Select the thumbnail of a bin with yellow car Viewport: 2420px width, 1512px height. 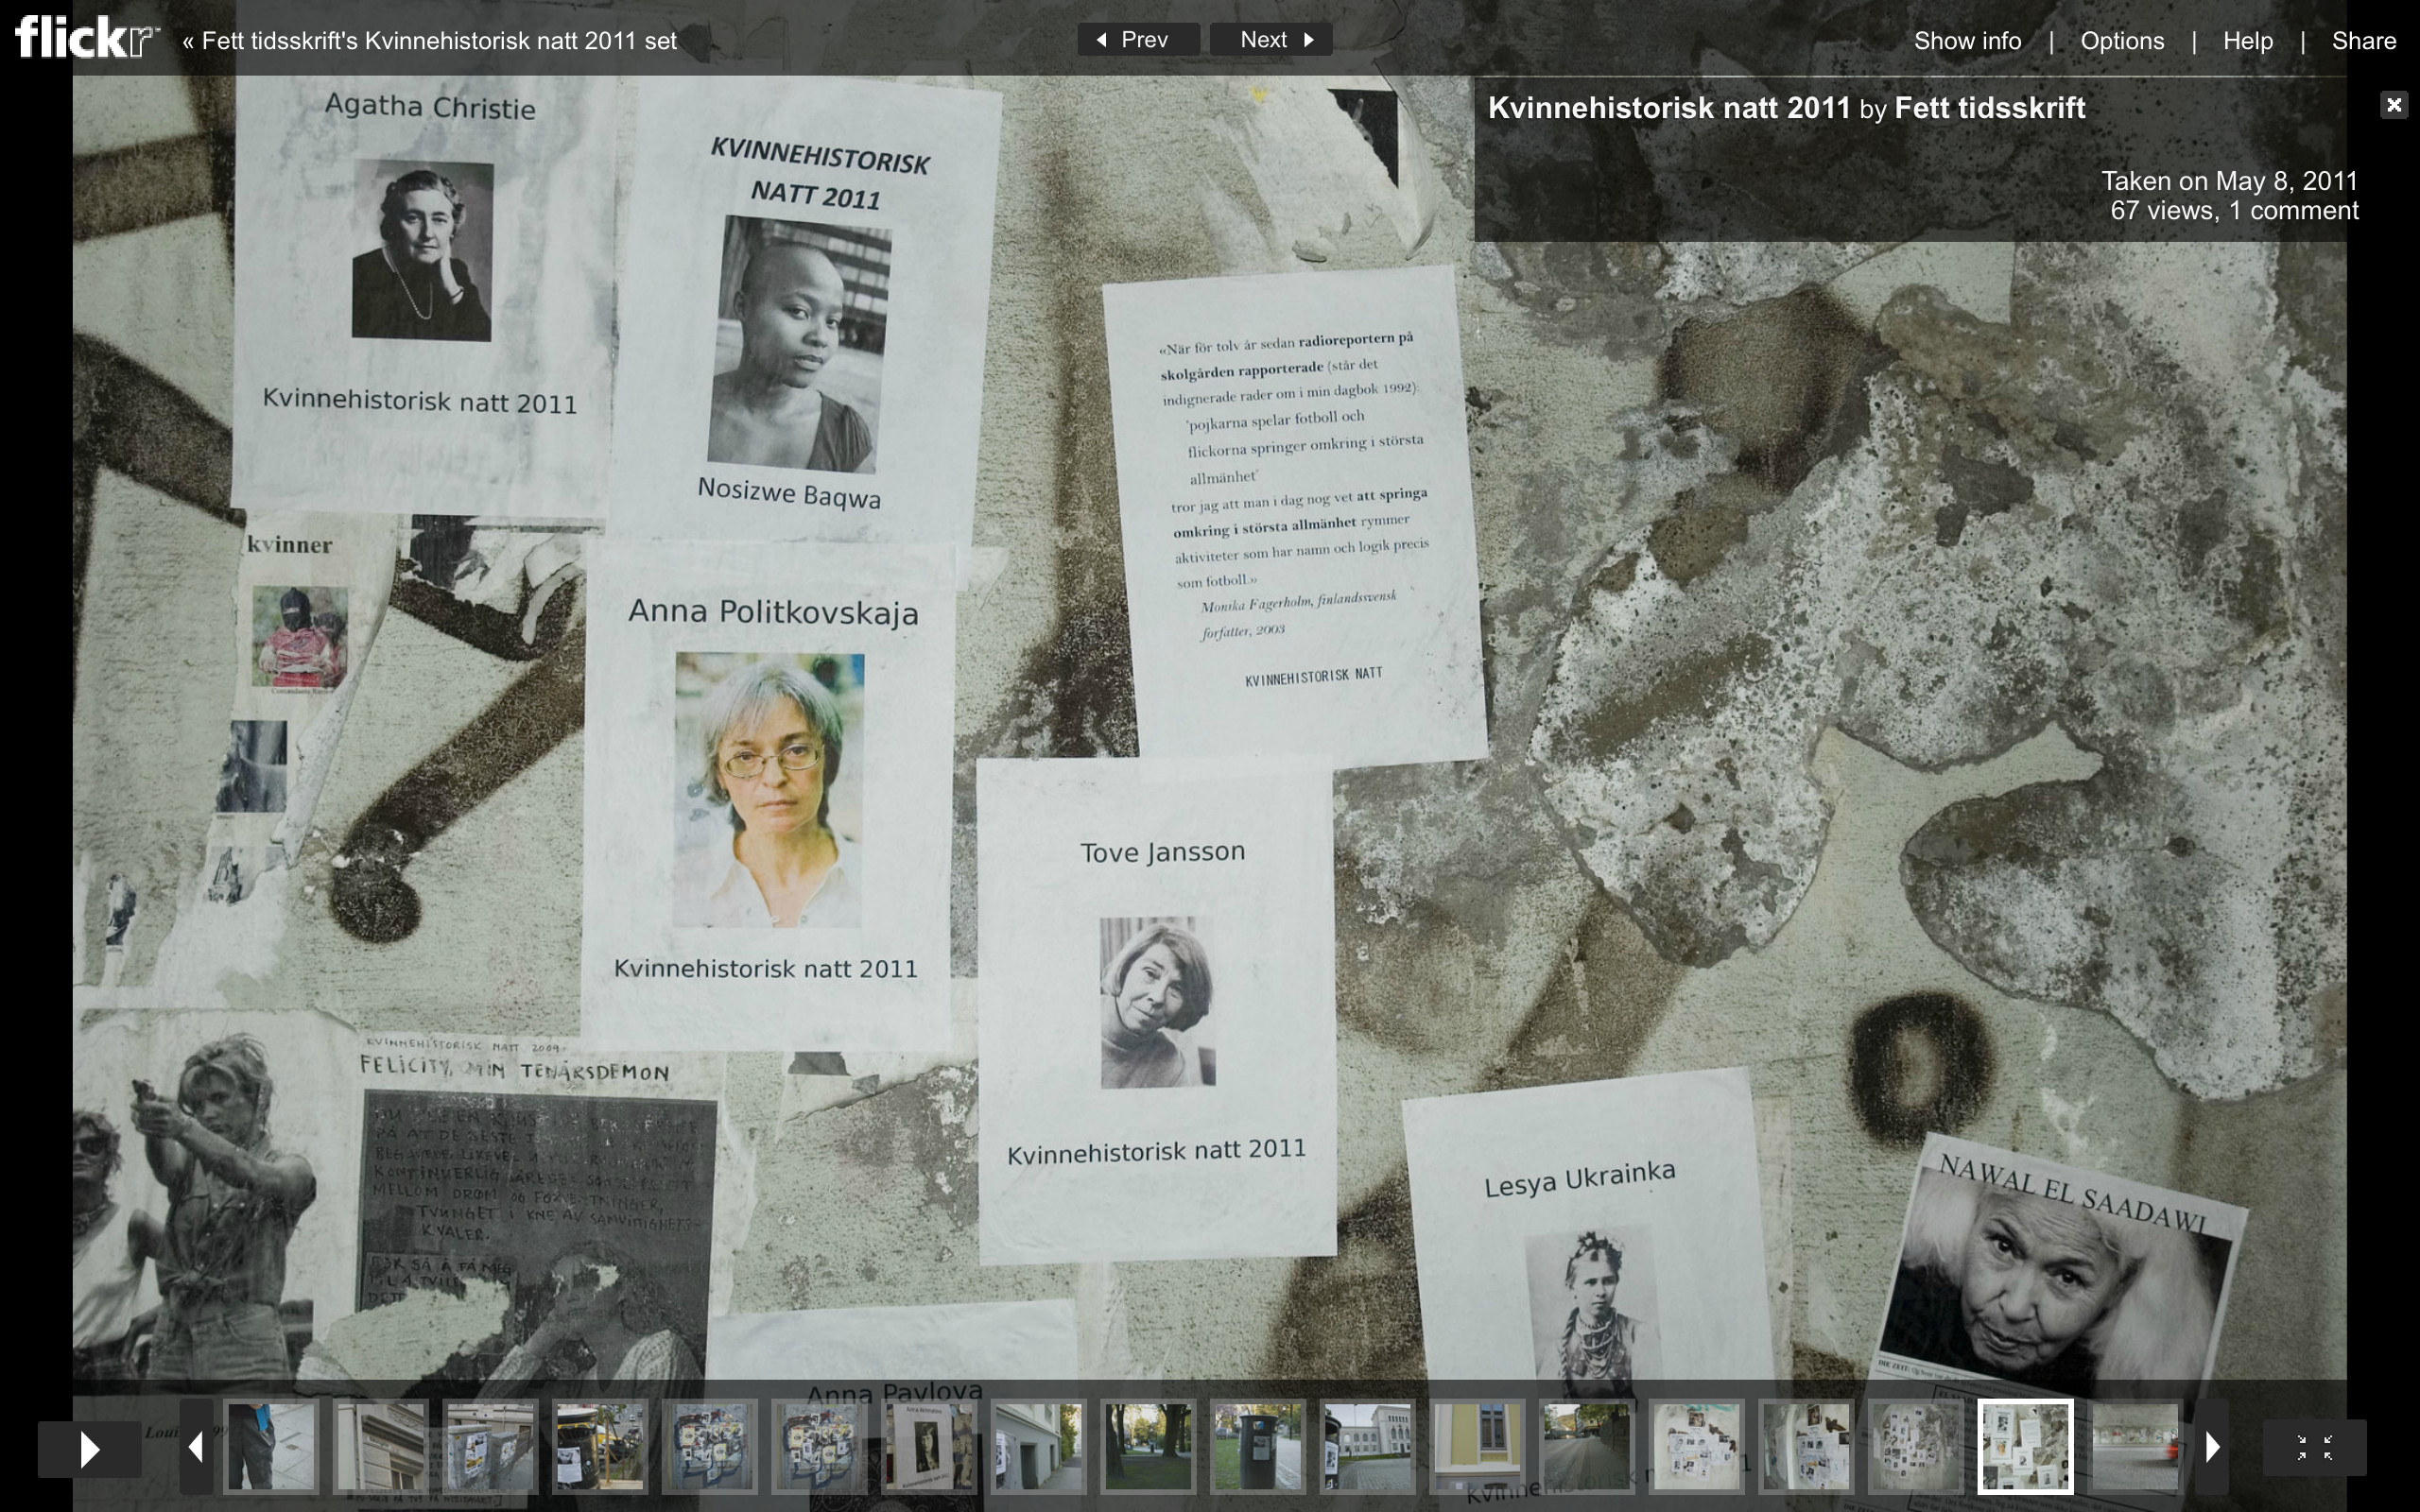[600, 1446]
